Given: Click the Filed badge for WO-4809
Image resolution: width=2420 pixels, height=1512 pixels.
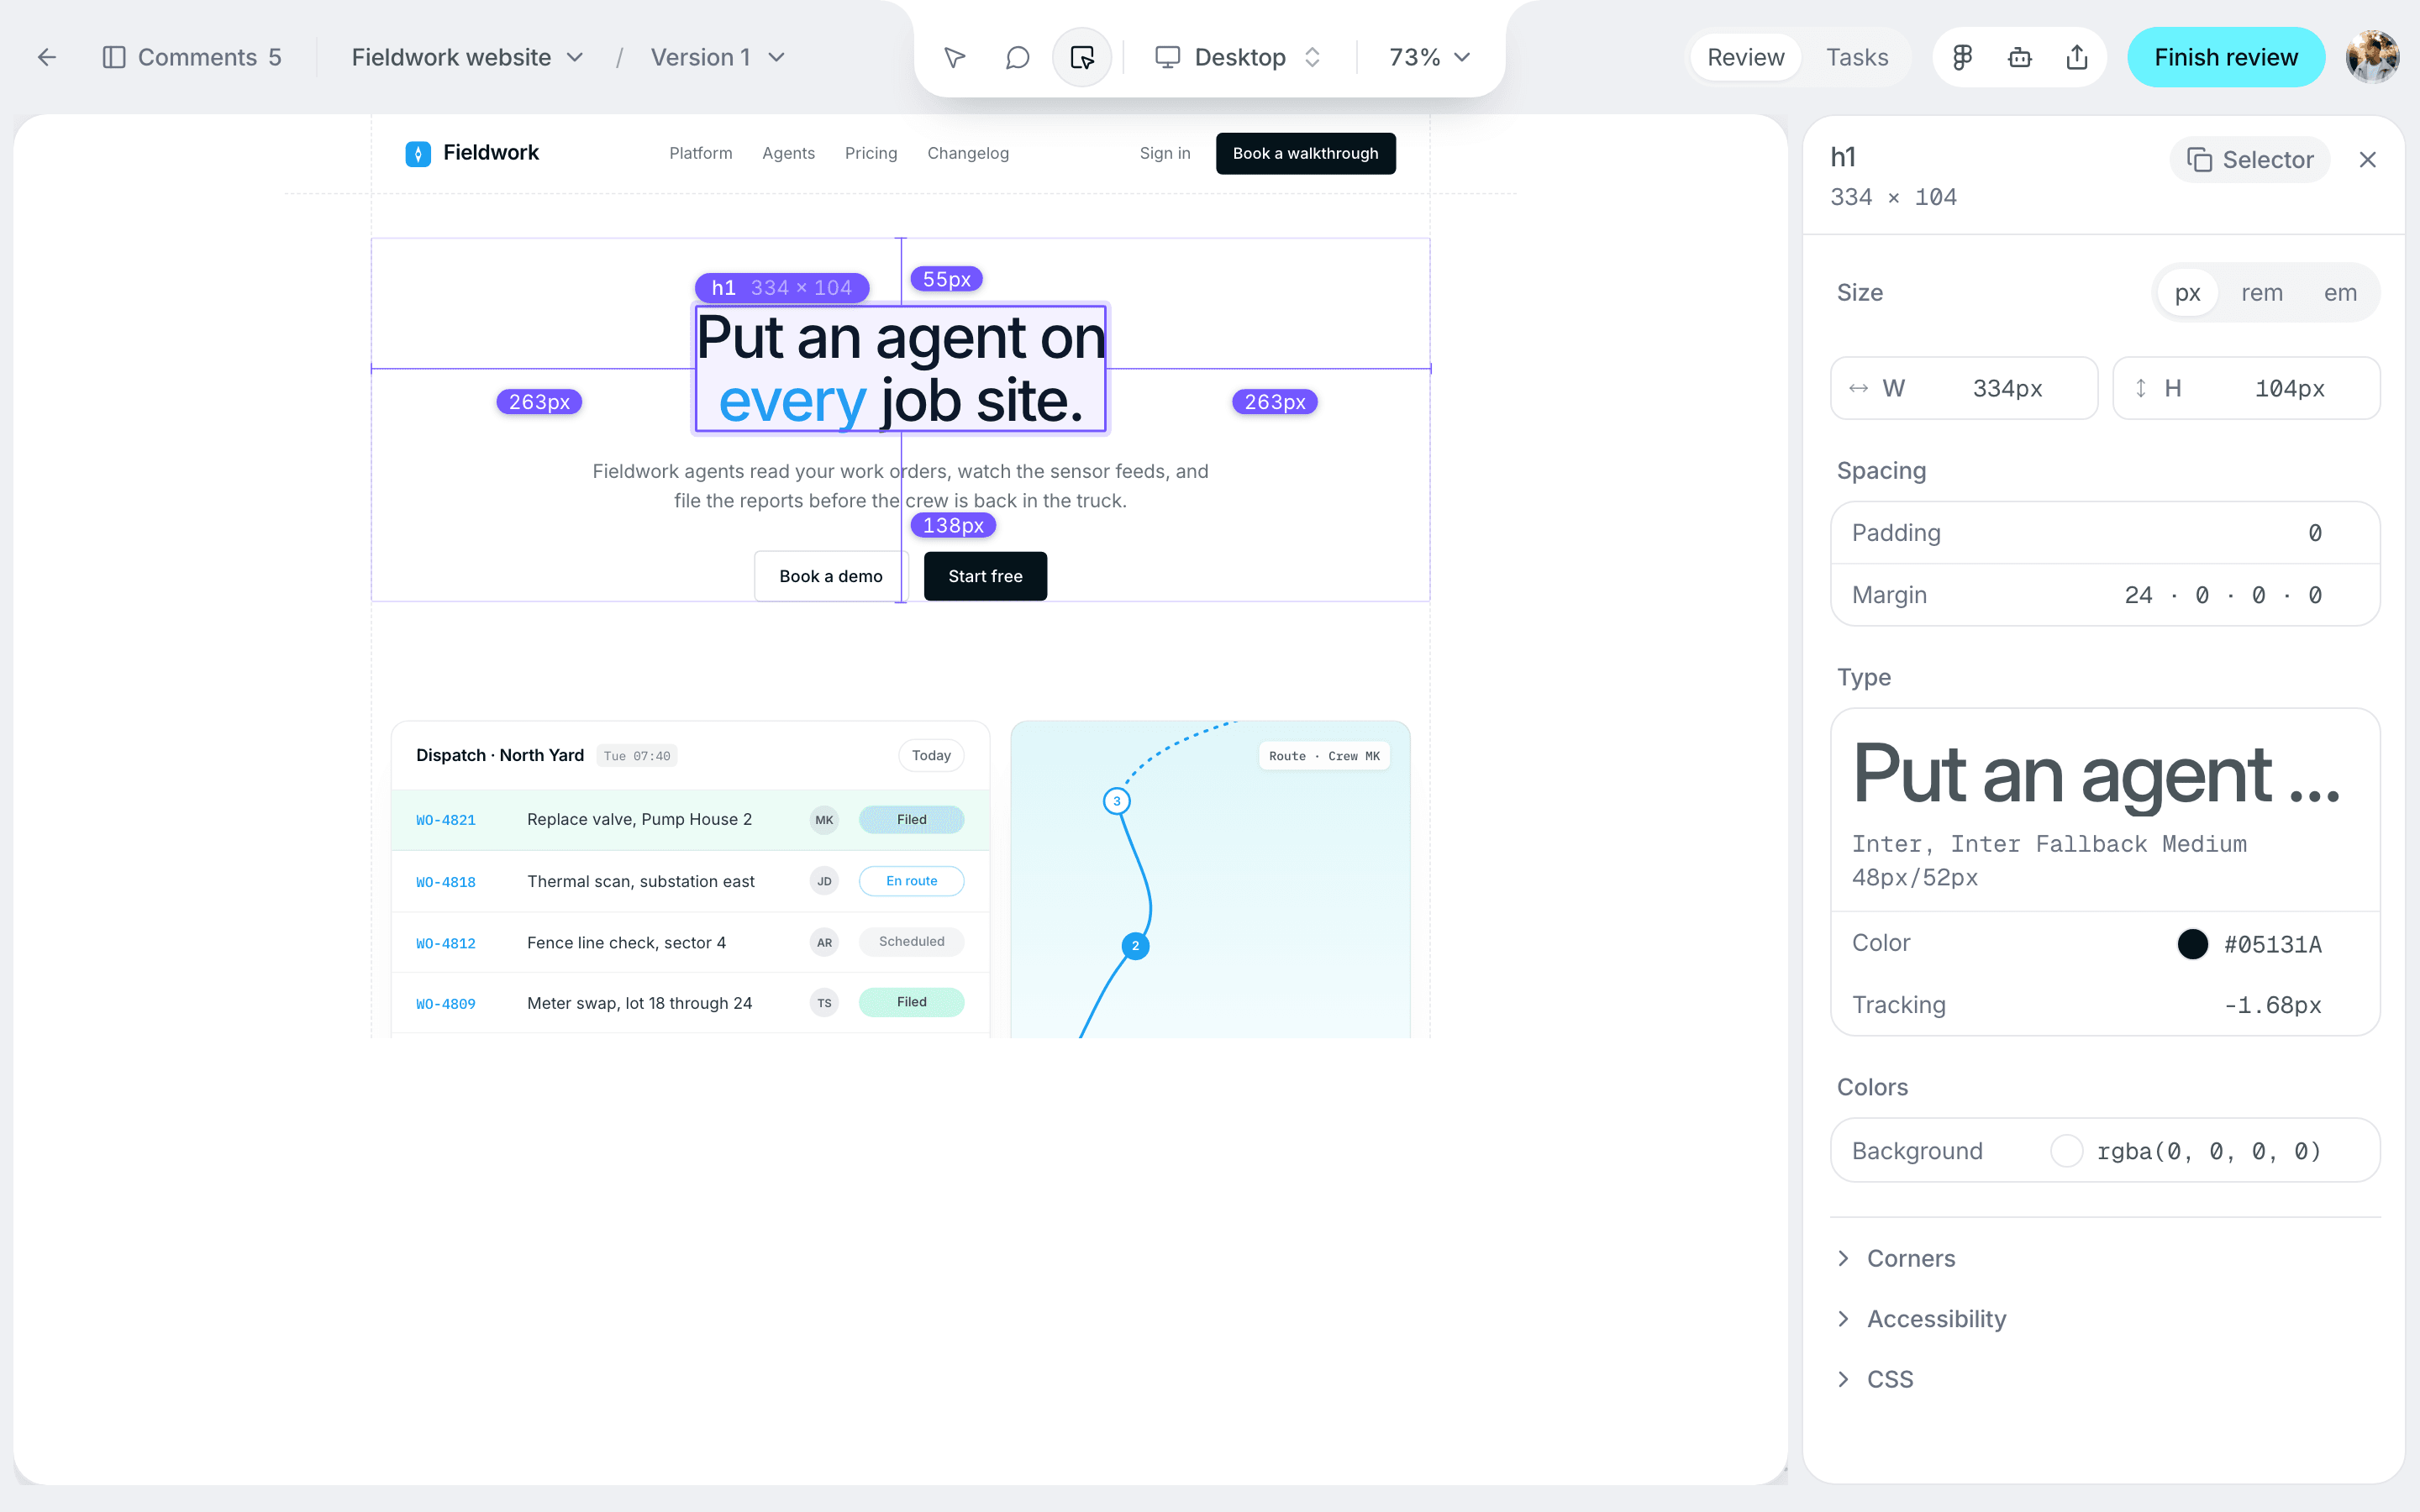Looking at the screenshot, I should tap(912, 1002).
